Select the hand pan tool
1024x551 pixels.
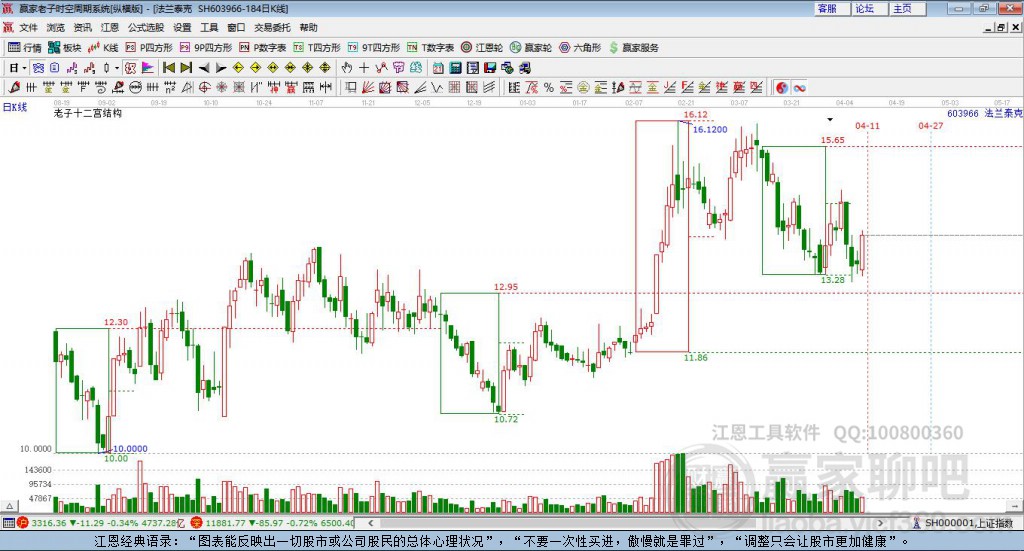click(347, 68)
